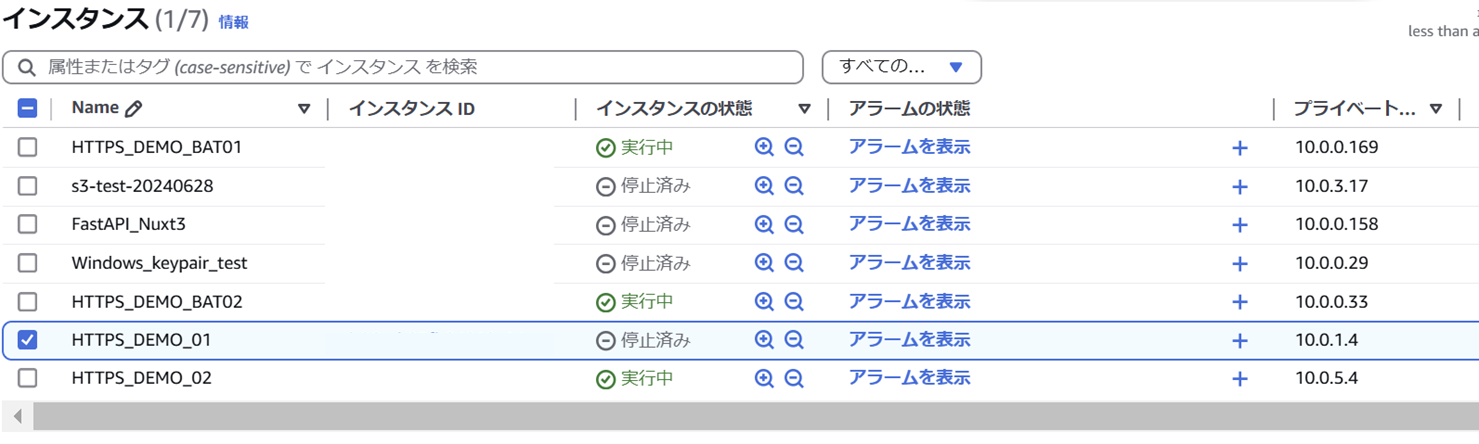Image resolution: width=1479 pixels, height=444 pixels.
Task: Open Name column sort arrow
Action: point(304,109)
